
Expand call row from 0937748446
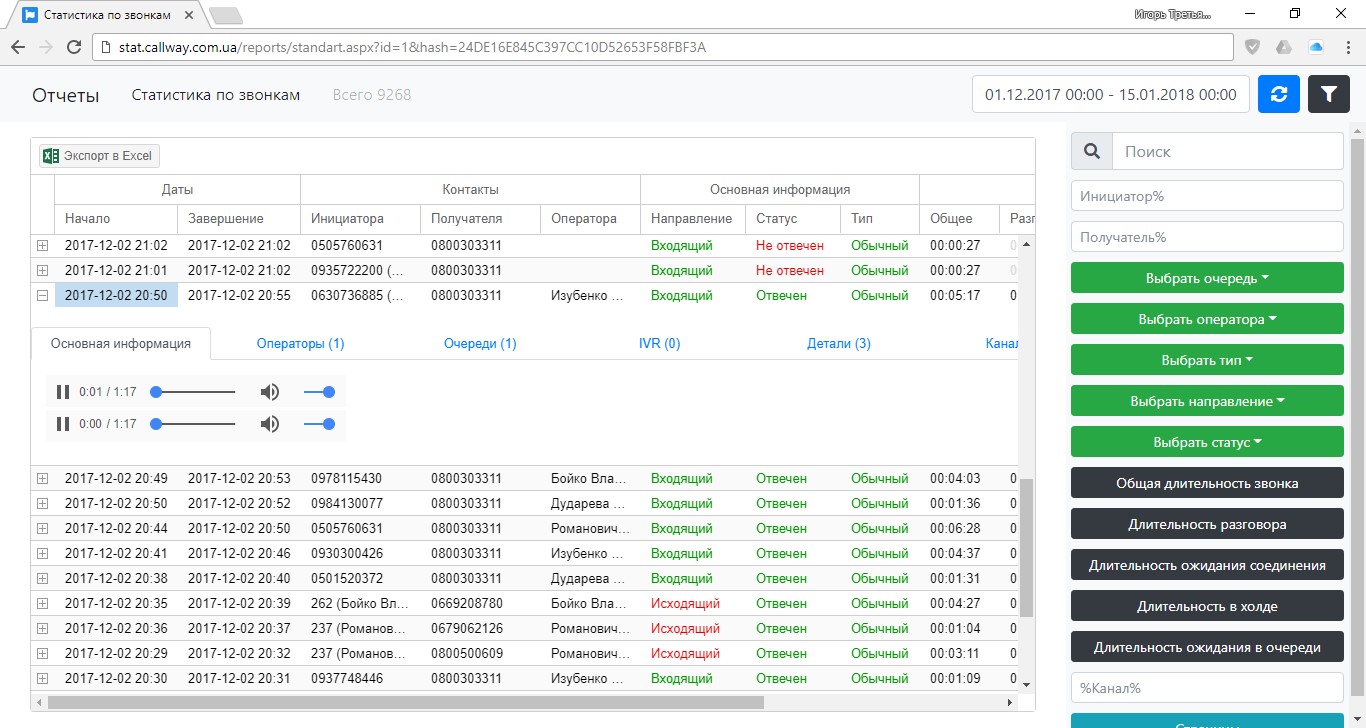[42, 678]
